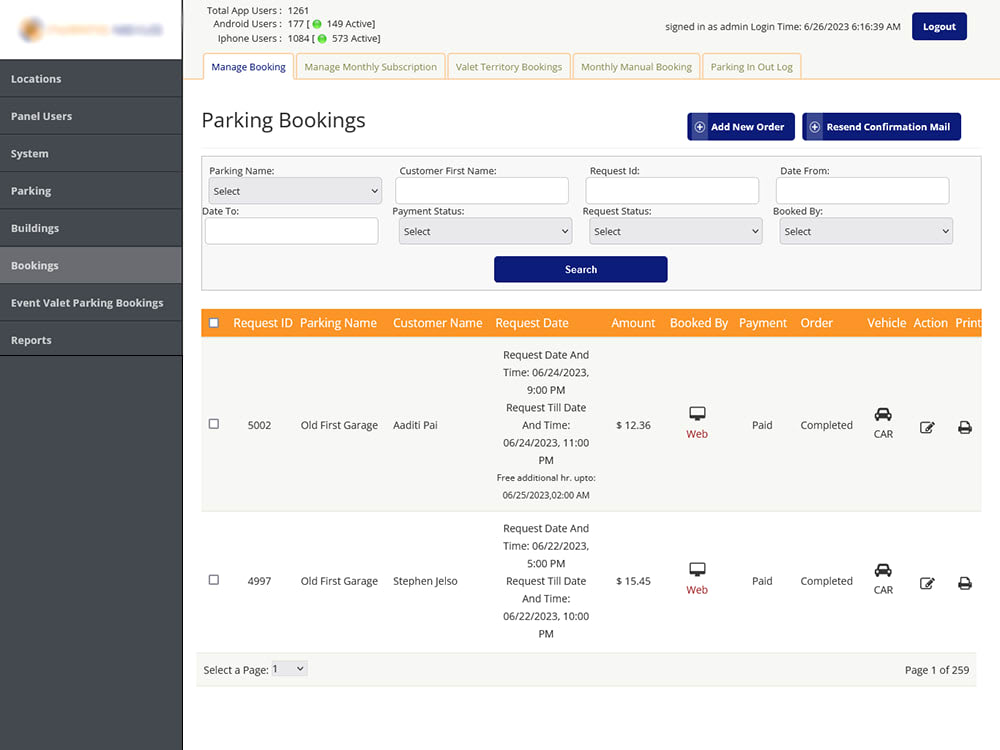The width and height of the screenshot is (1000, 750).
Task: Expand the Payment Status dropdown
Action: point(485,230)
